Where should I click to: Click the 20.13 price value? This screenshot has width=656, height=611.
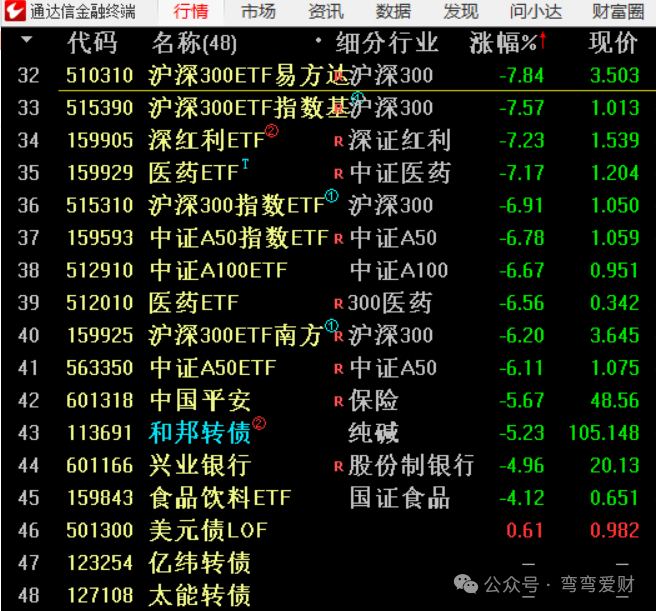tap(615, 466)
